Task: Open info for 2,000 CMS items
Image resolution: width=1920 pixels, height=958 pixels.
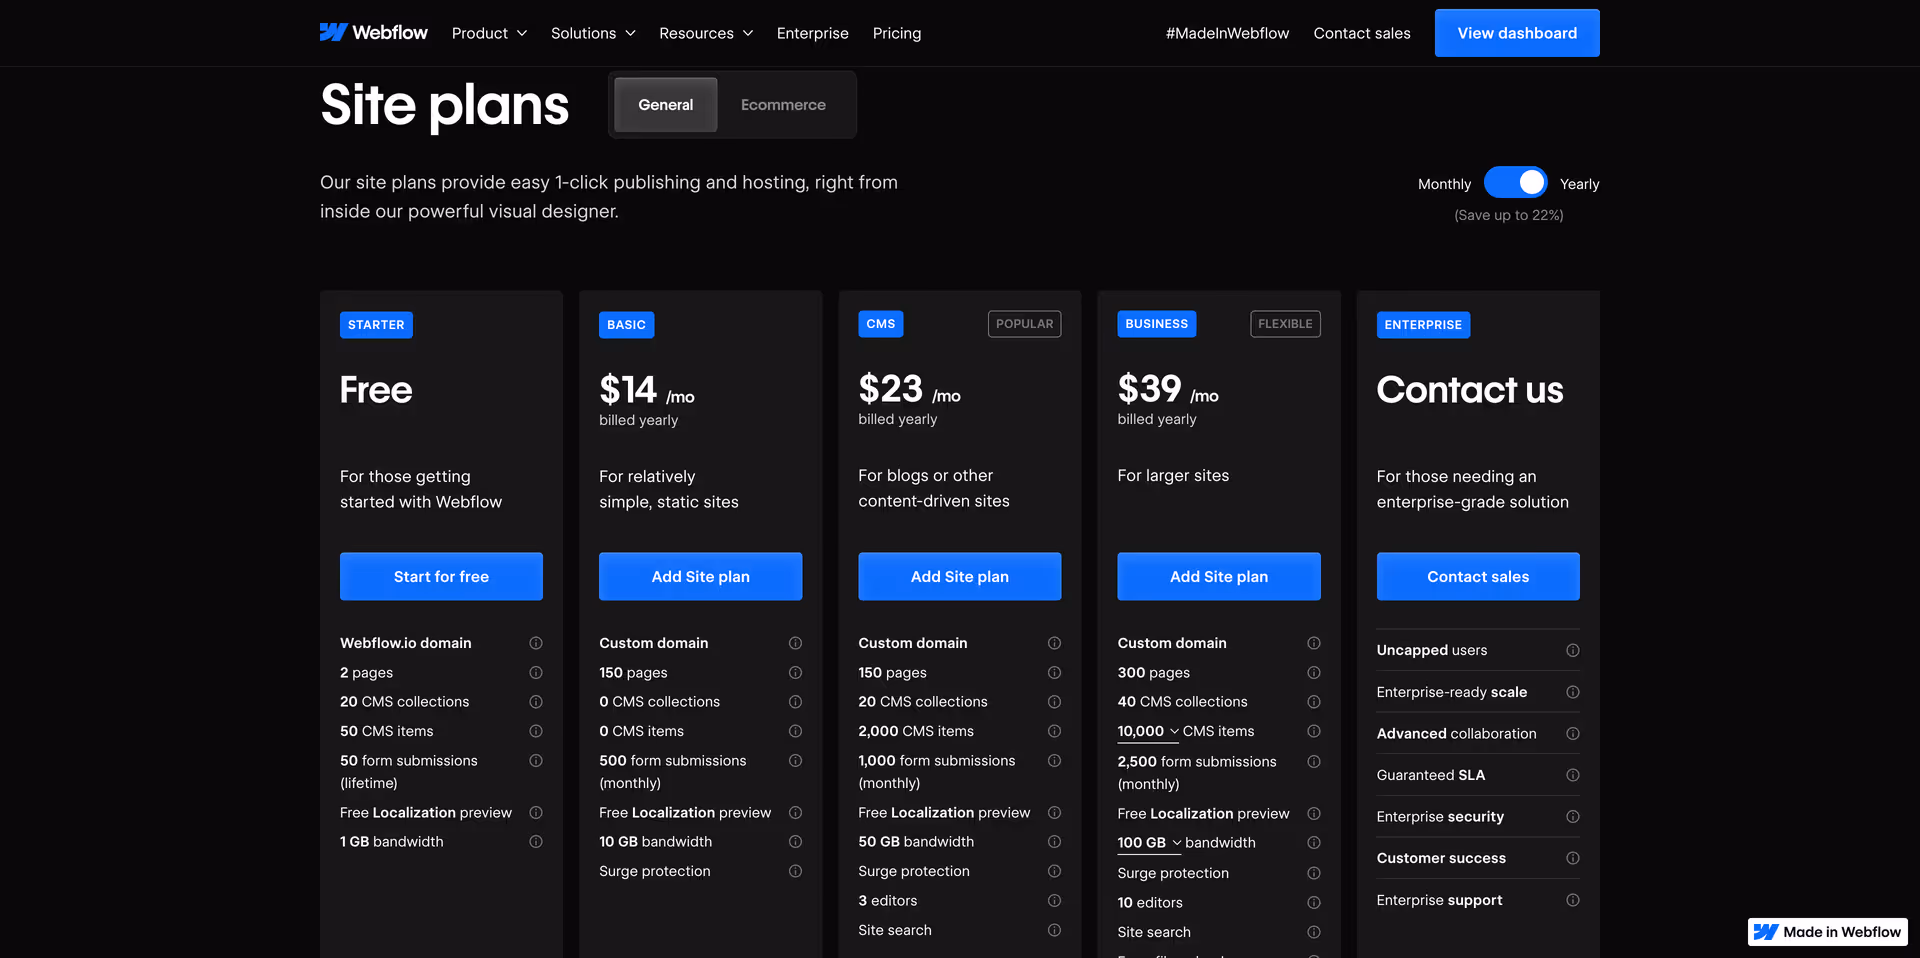Action: point(1054,731)
